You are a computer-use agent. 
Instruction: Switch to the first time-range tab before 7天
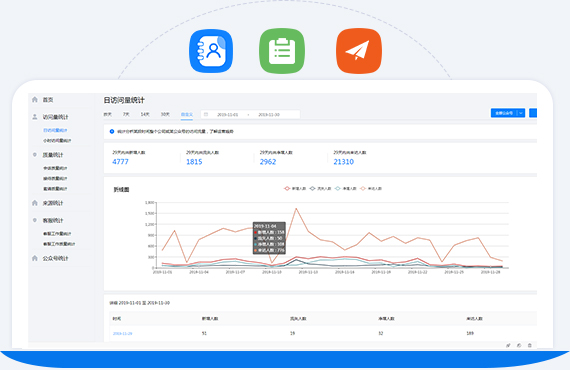click(108, 114)
